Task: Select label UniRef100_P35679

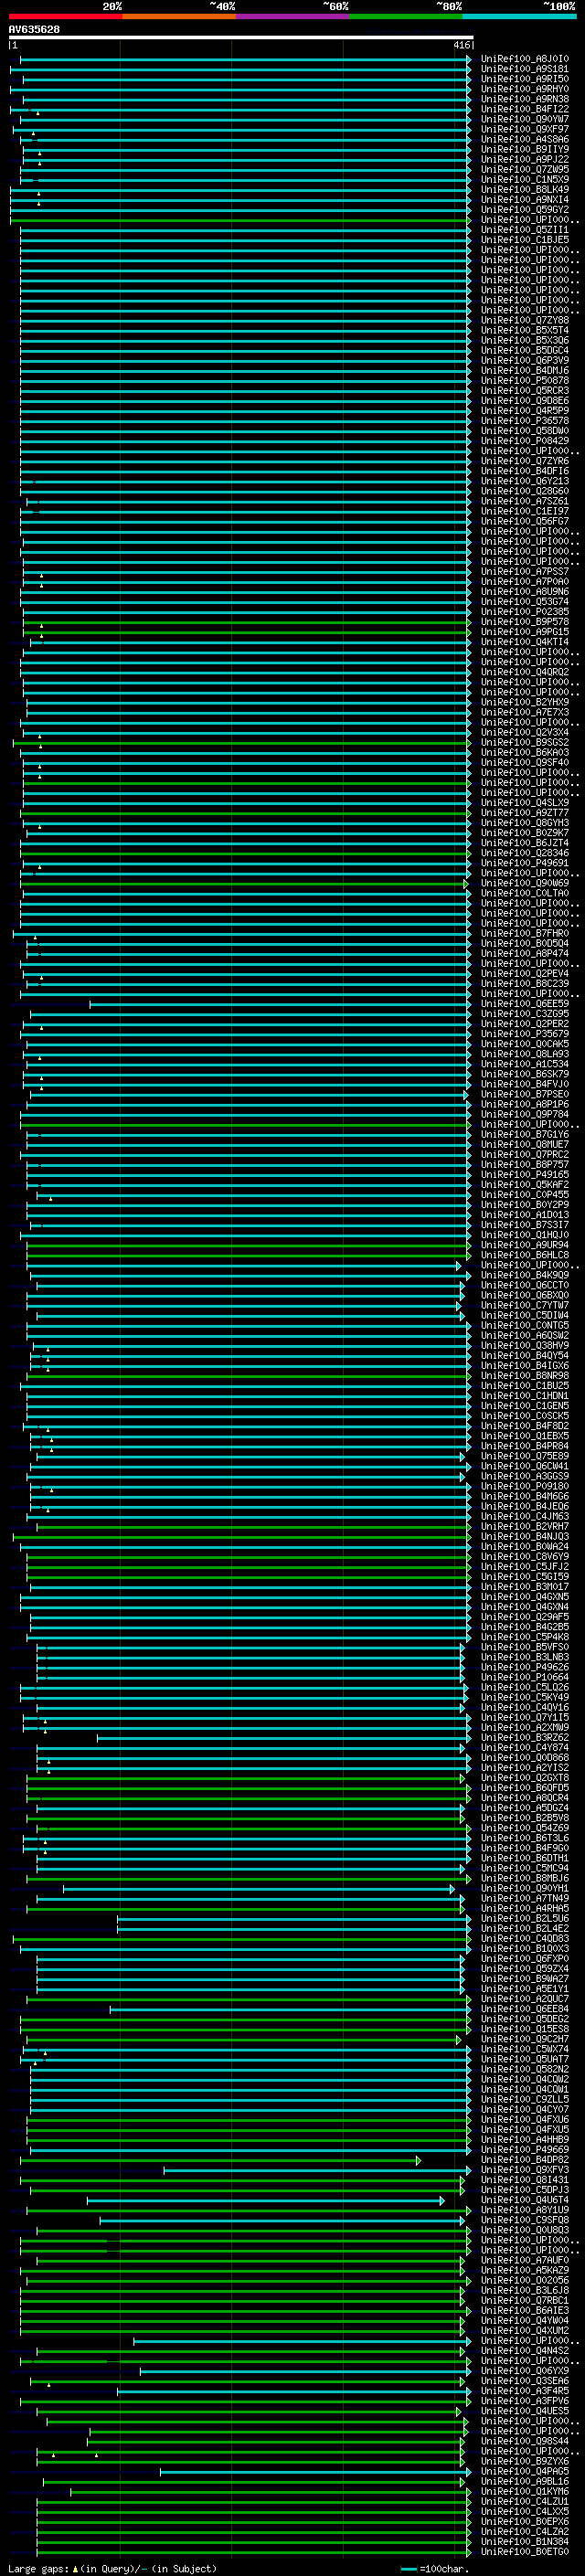Action: (524, 1034)
